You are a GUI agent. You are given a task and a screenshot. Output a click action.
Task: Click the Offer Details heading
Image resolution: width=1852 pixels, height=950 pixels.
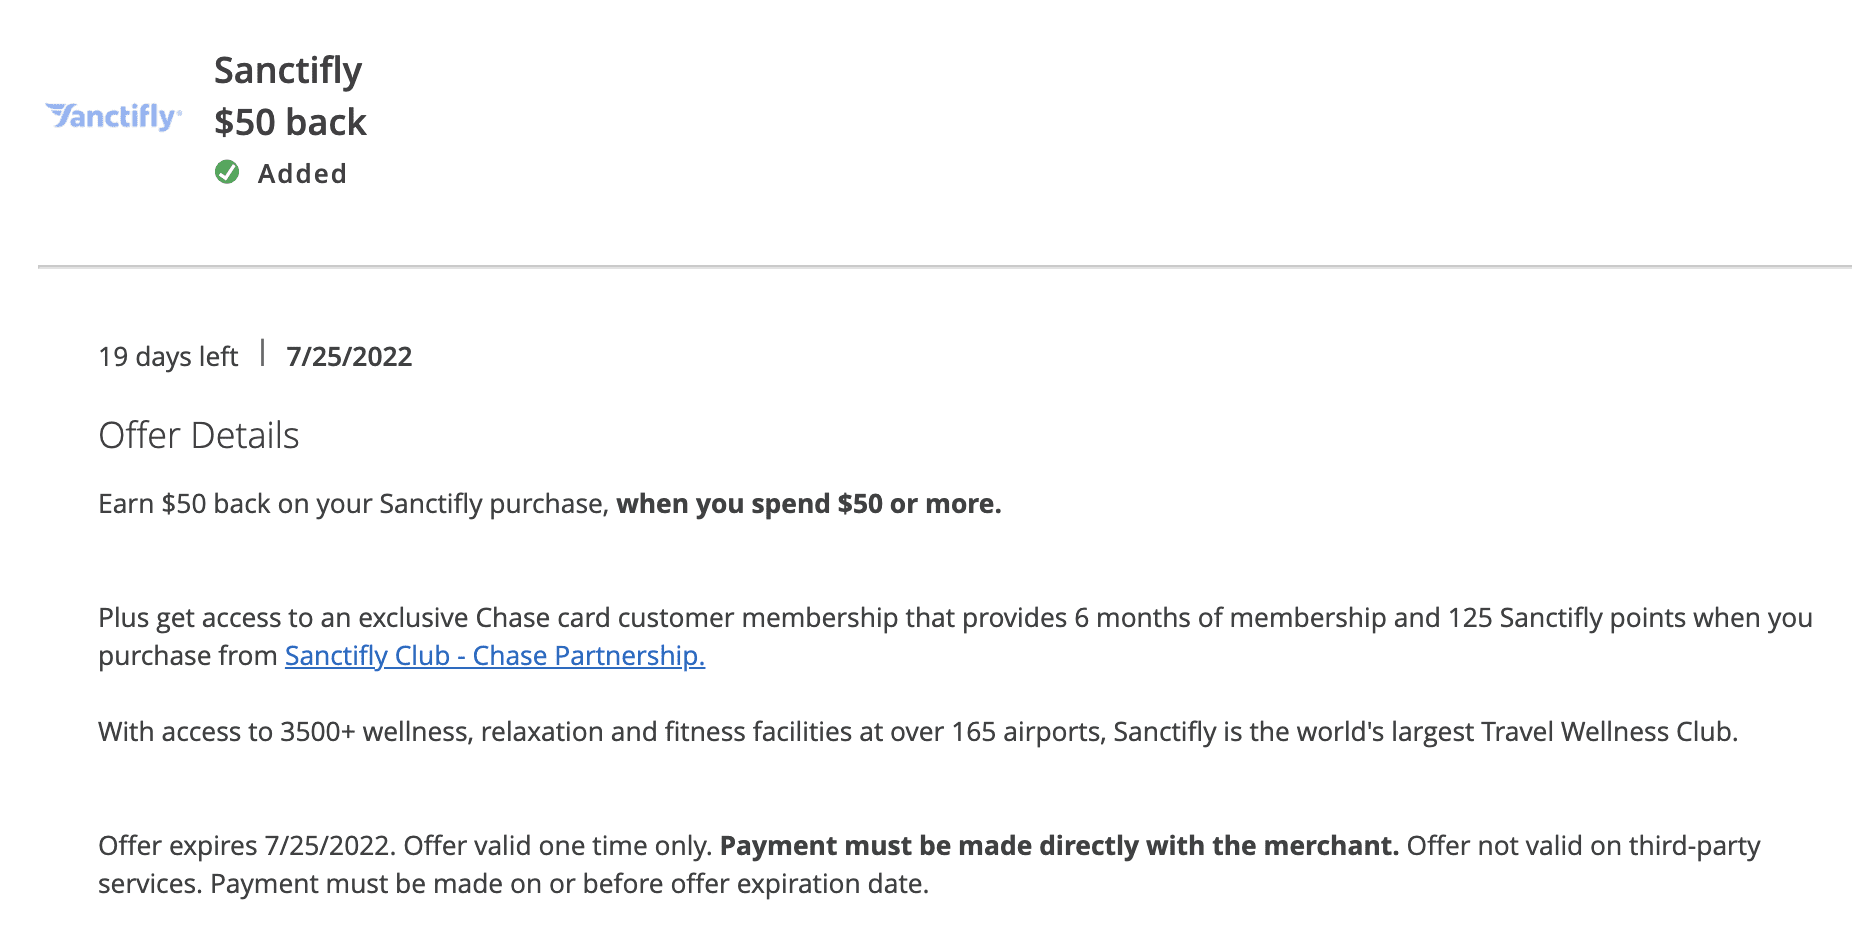coord(199,436)
